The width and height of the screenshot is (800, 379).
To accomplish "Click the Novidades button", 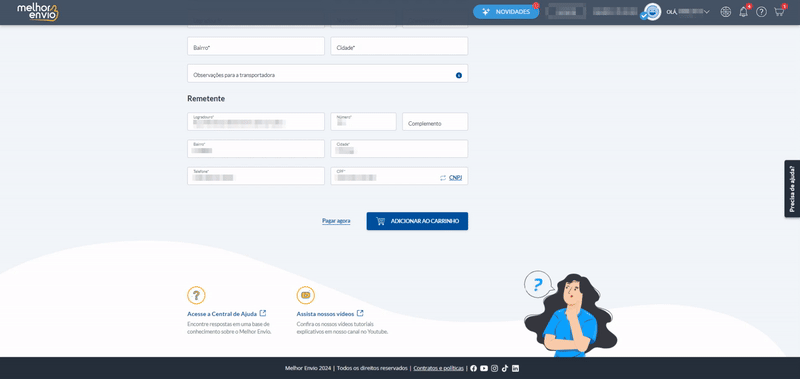I will click(x=506, y=12).
